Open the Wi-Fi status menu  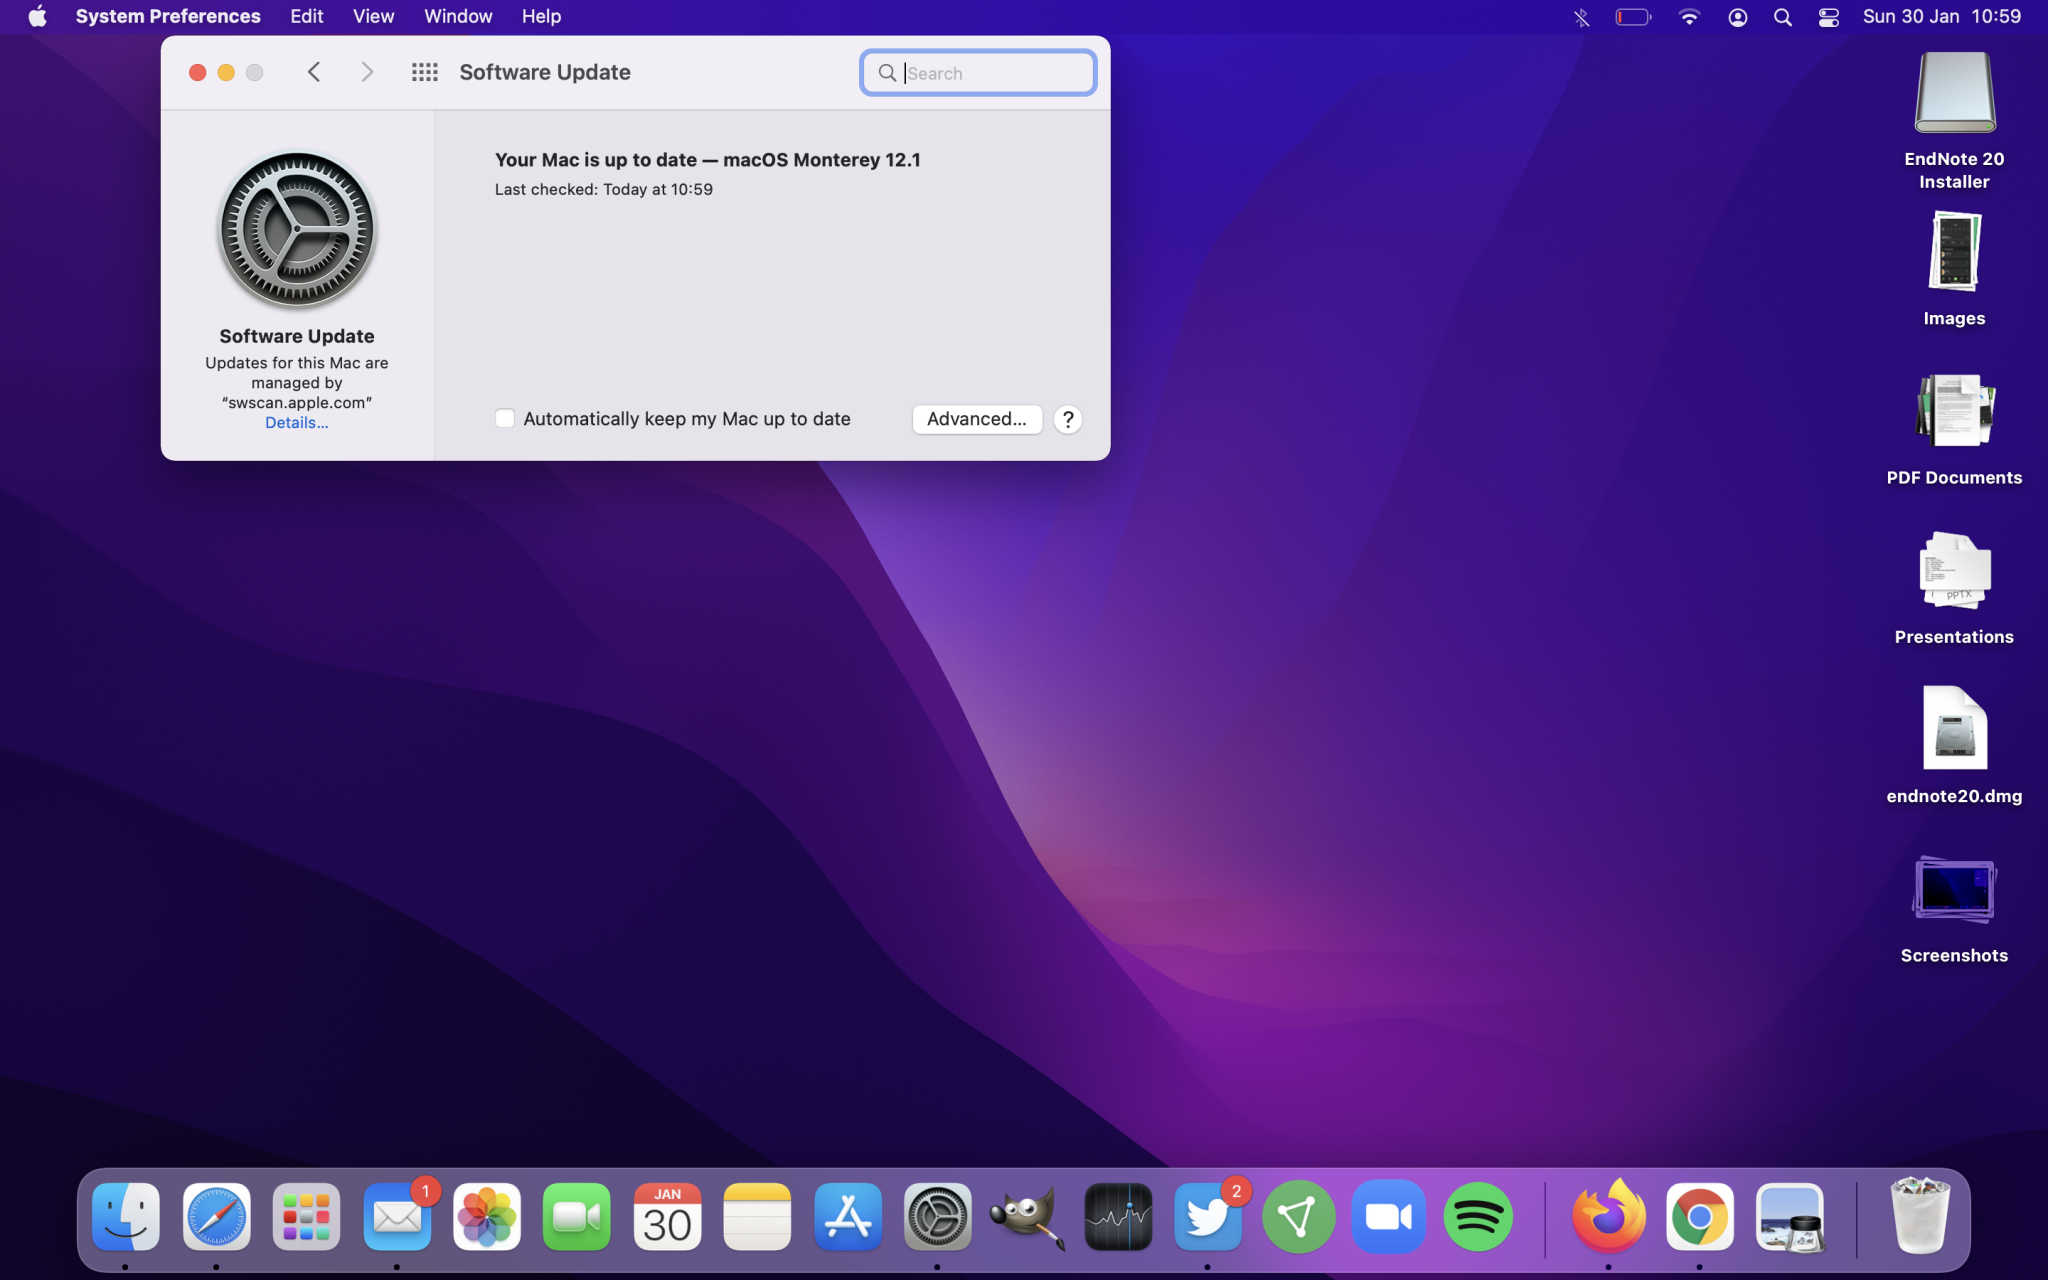click(1689, 16)
